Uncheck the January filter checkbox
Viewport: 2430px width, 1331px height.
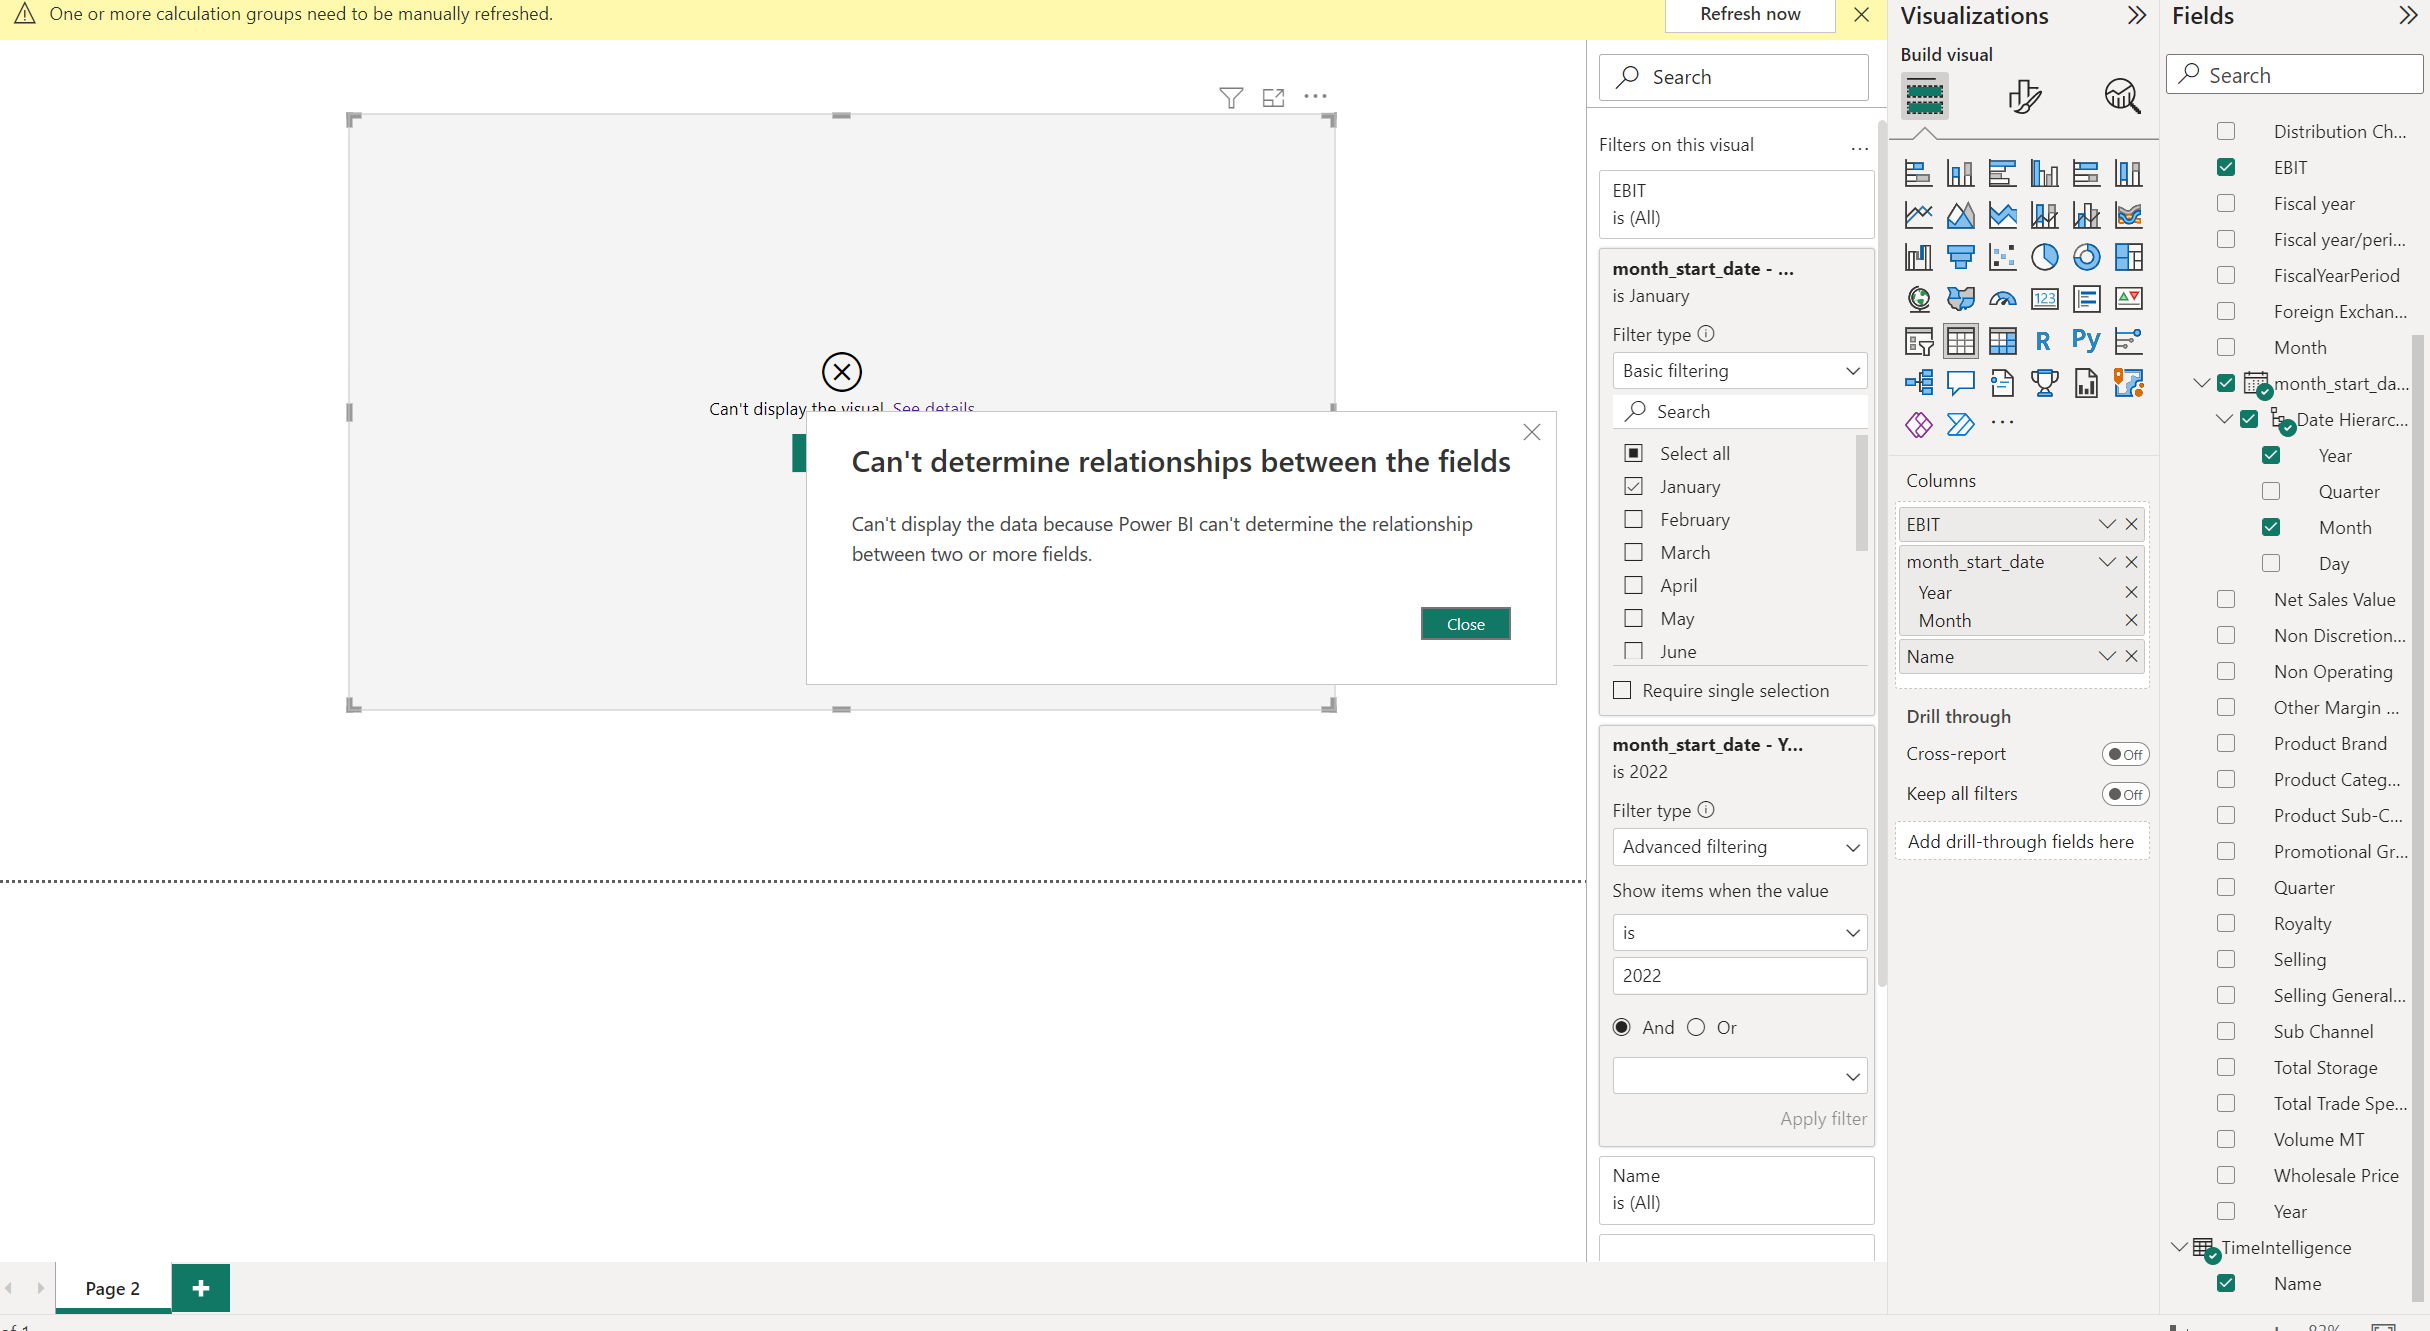tap(1633, 486)
